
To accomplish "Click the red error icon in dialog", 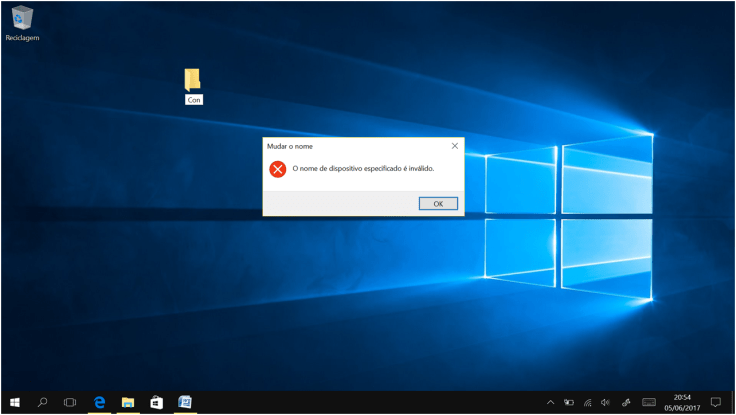I will (278, 169).
